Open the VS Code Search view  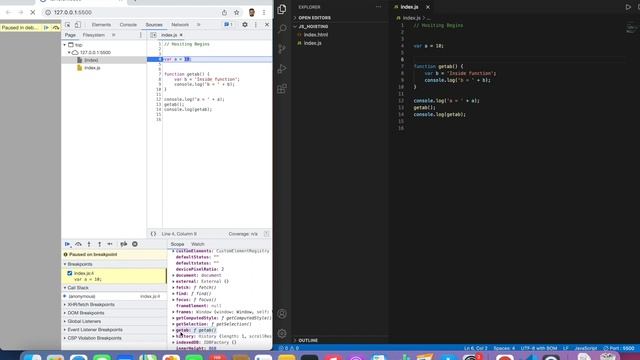pos(282,29)
